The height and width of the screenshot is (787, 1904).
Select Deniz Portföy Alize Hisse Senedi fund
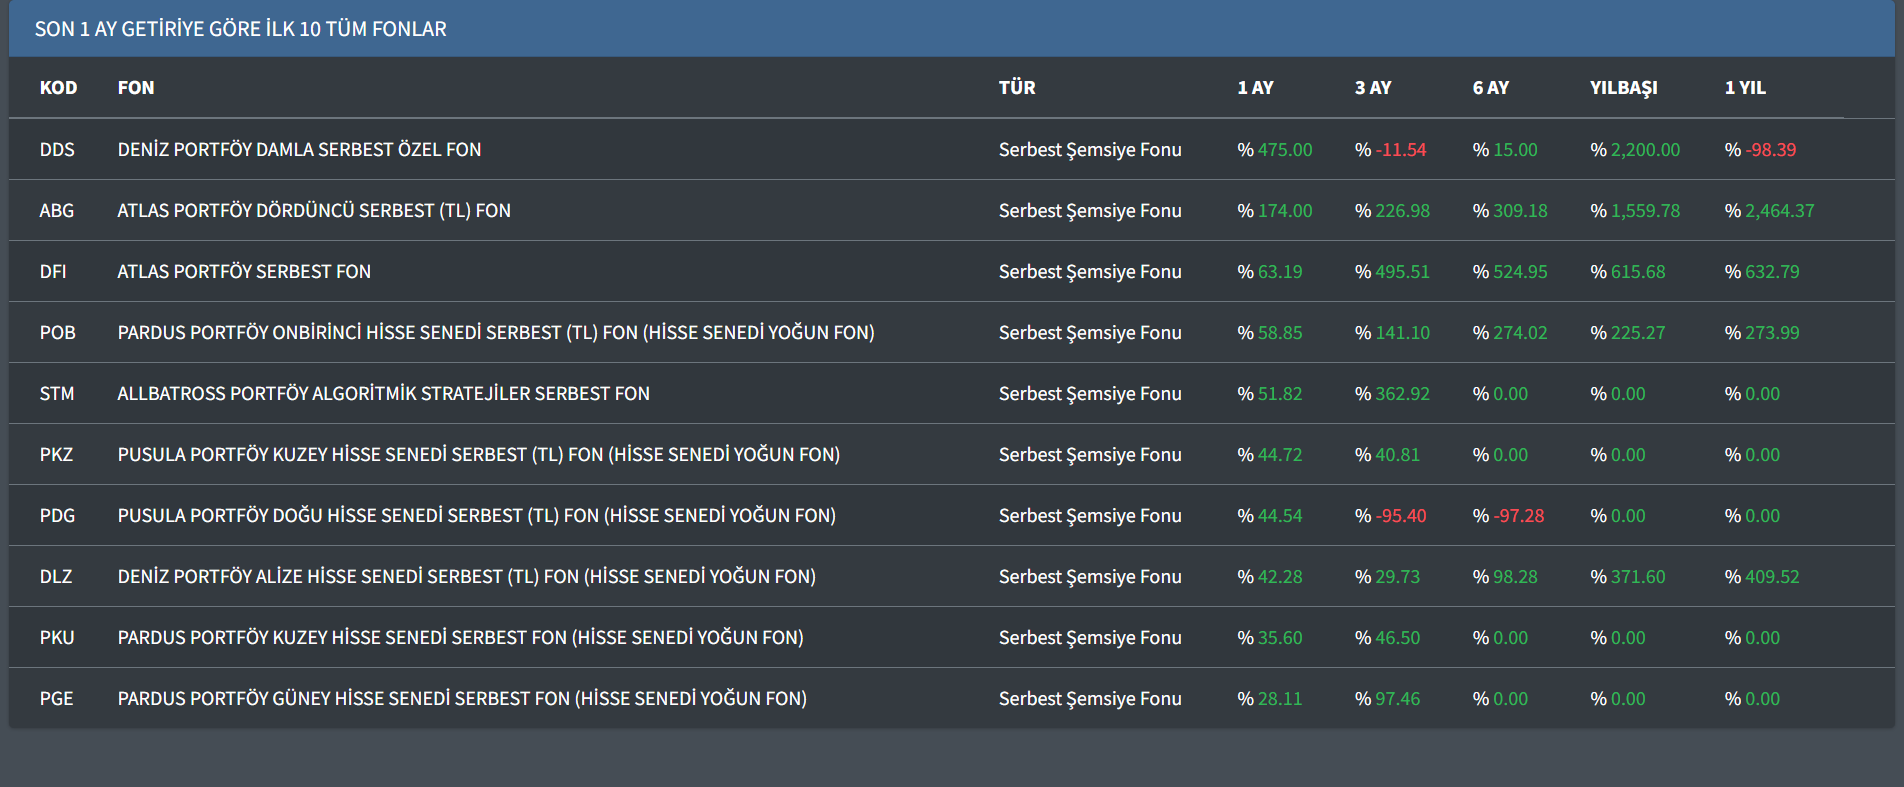pos(466,577)
